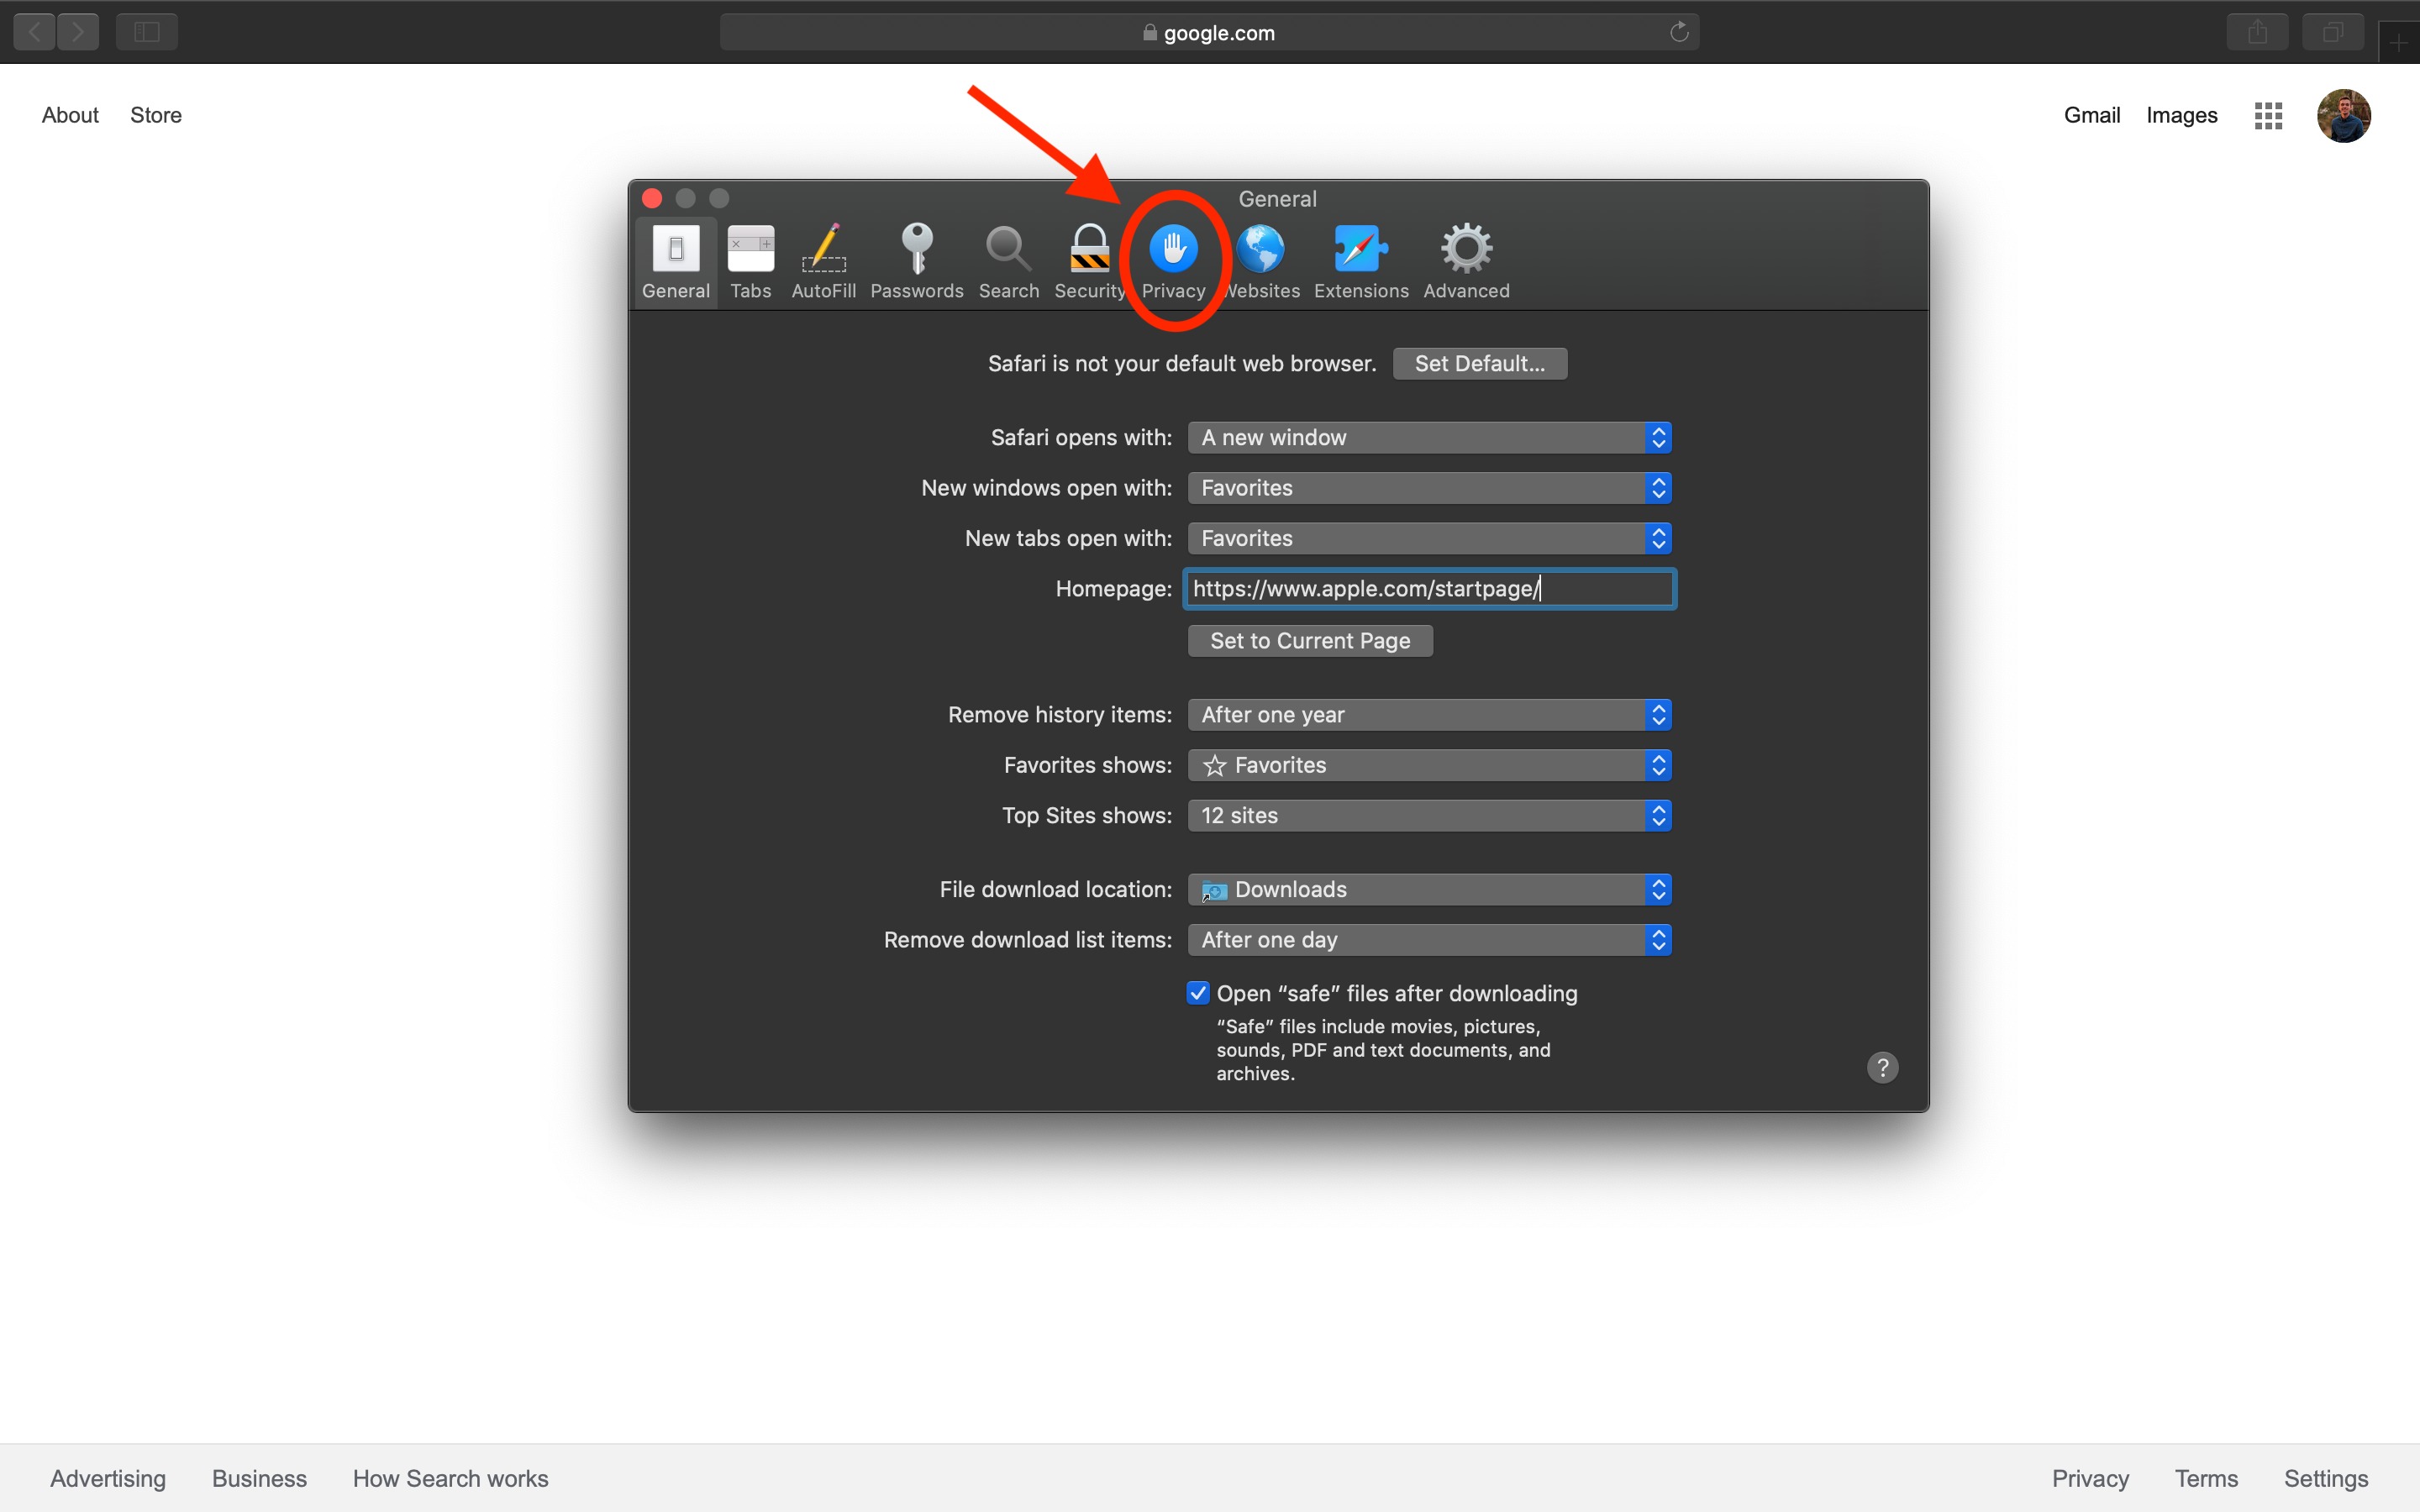Expand the Safari opens with dropdown
The width and height of the screenshot is (2420, 1512).
(1429, 438)
